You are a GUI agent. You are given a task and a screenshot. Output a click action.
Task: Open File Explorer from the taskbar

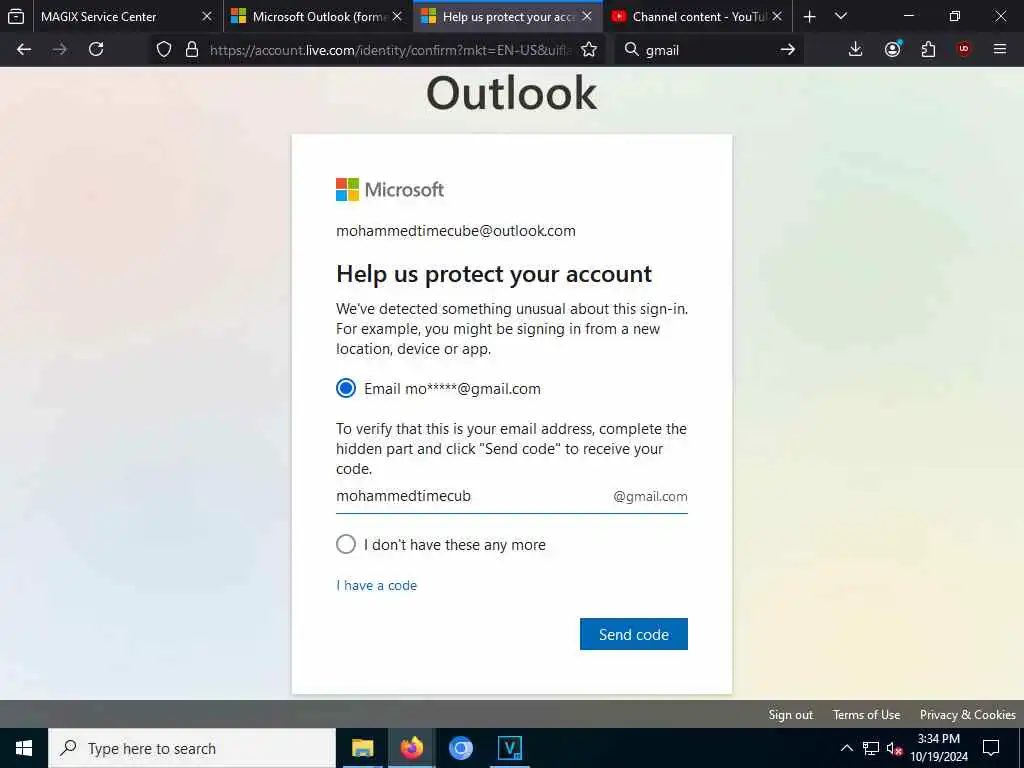(362, 748)
